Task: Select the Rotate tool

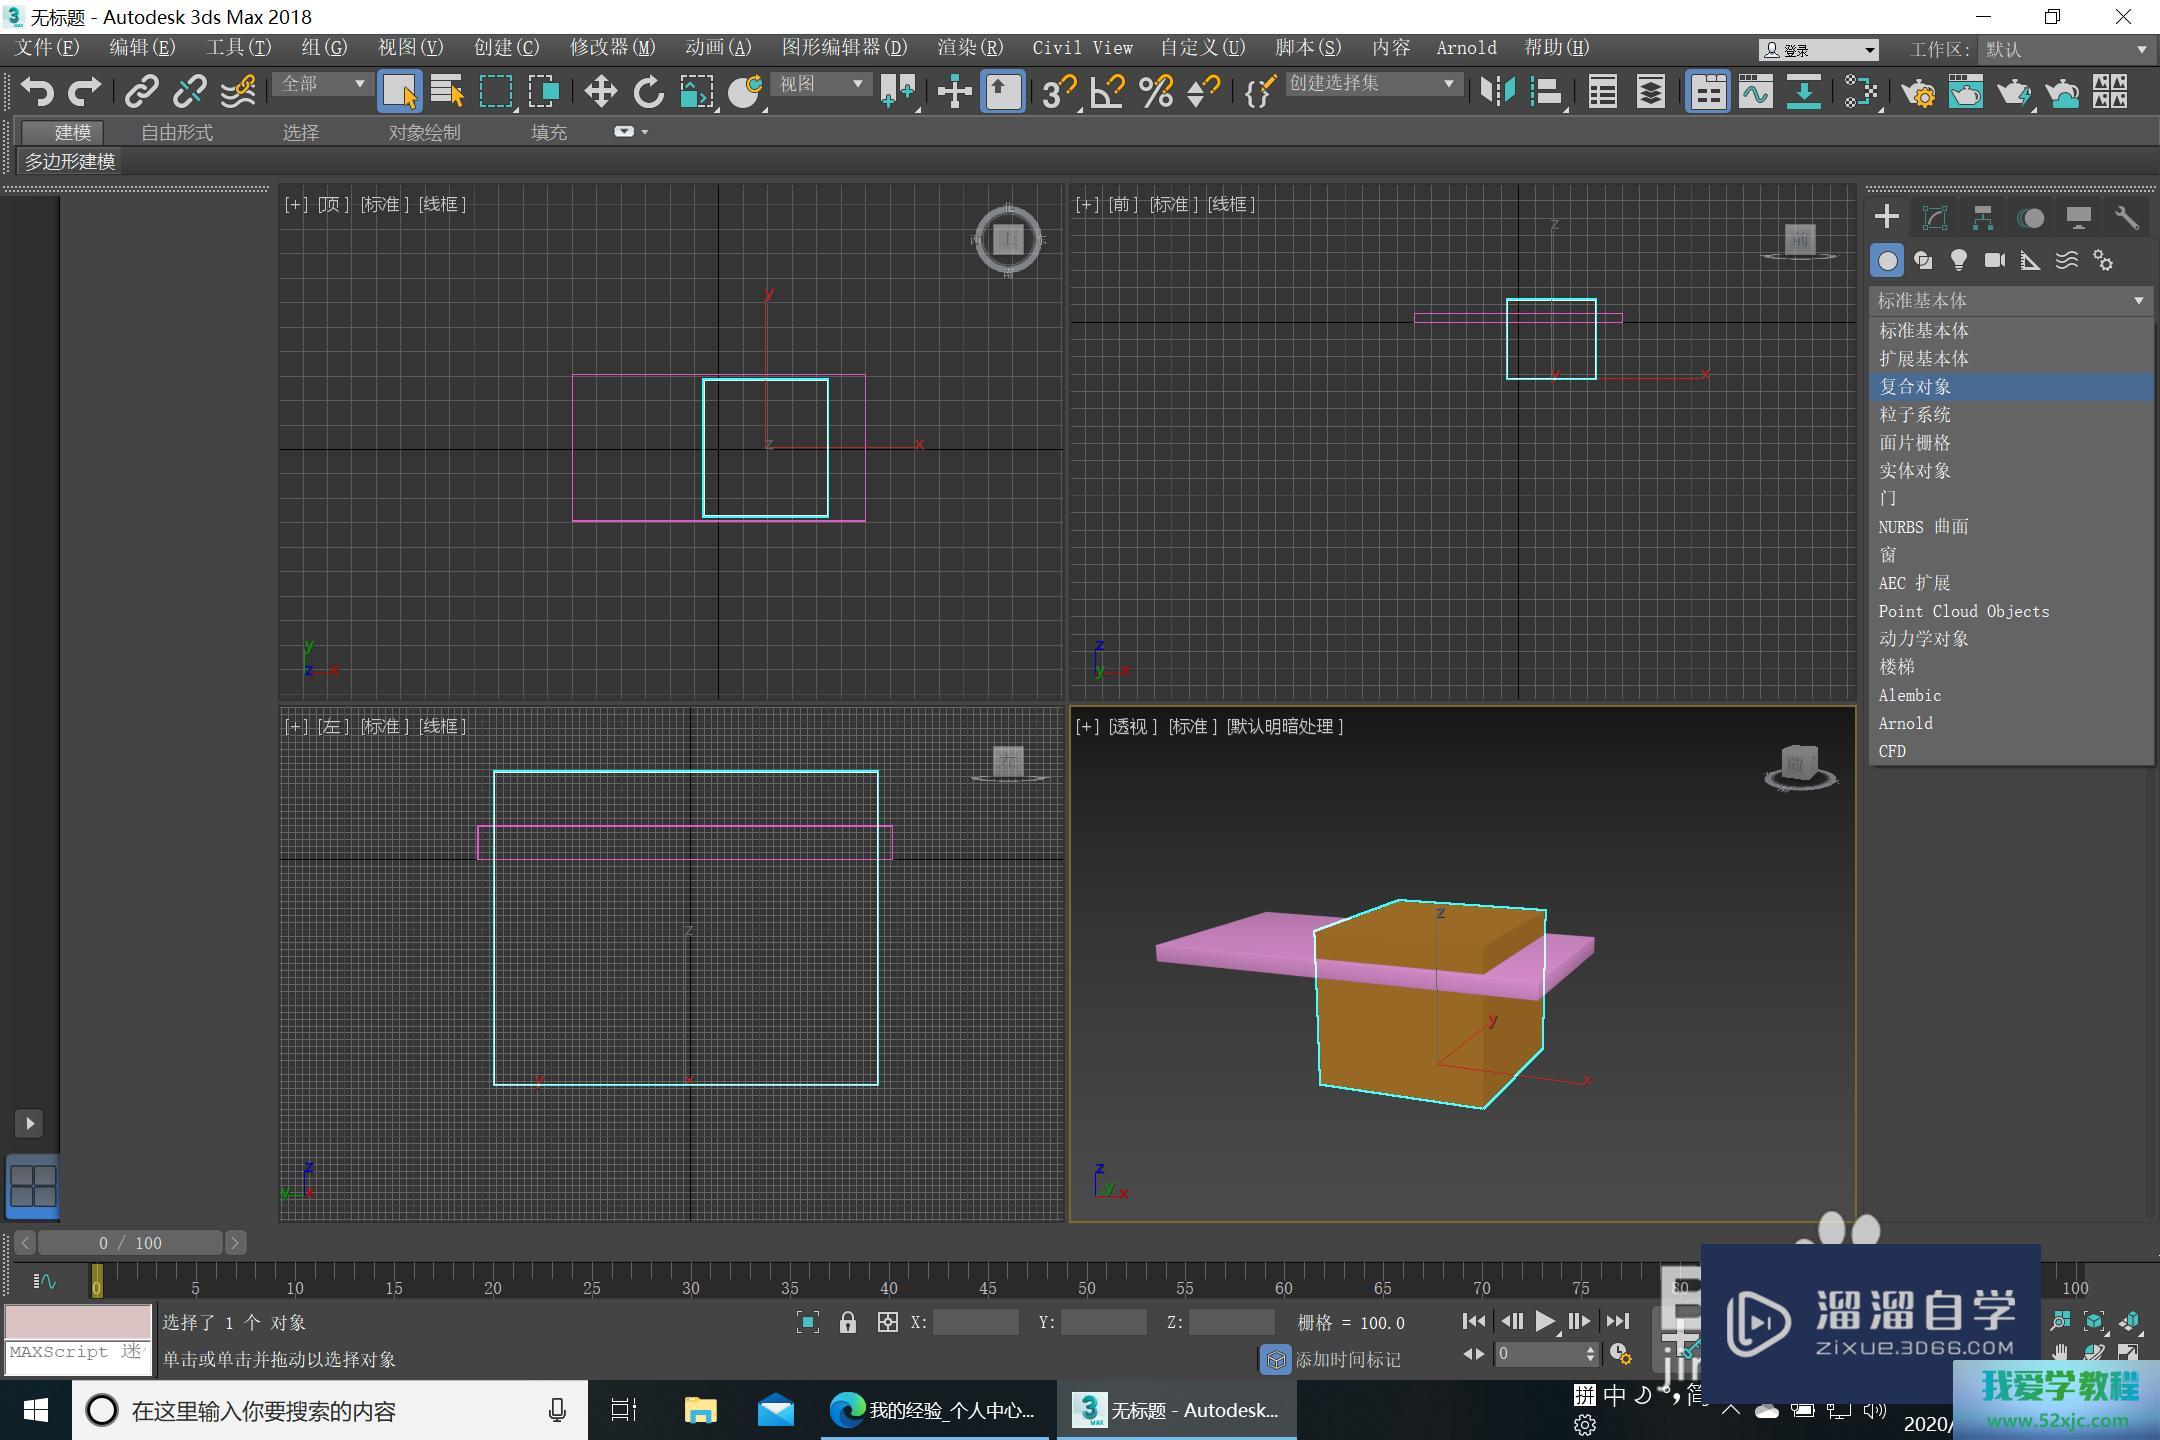Action: pyautogui.click(x=648, y=92)
